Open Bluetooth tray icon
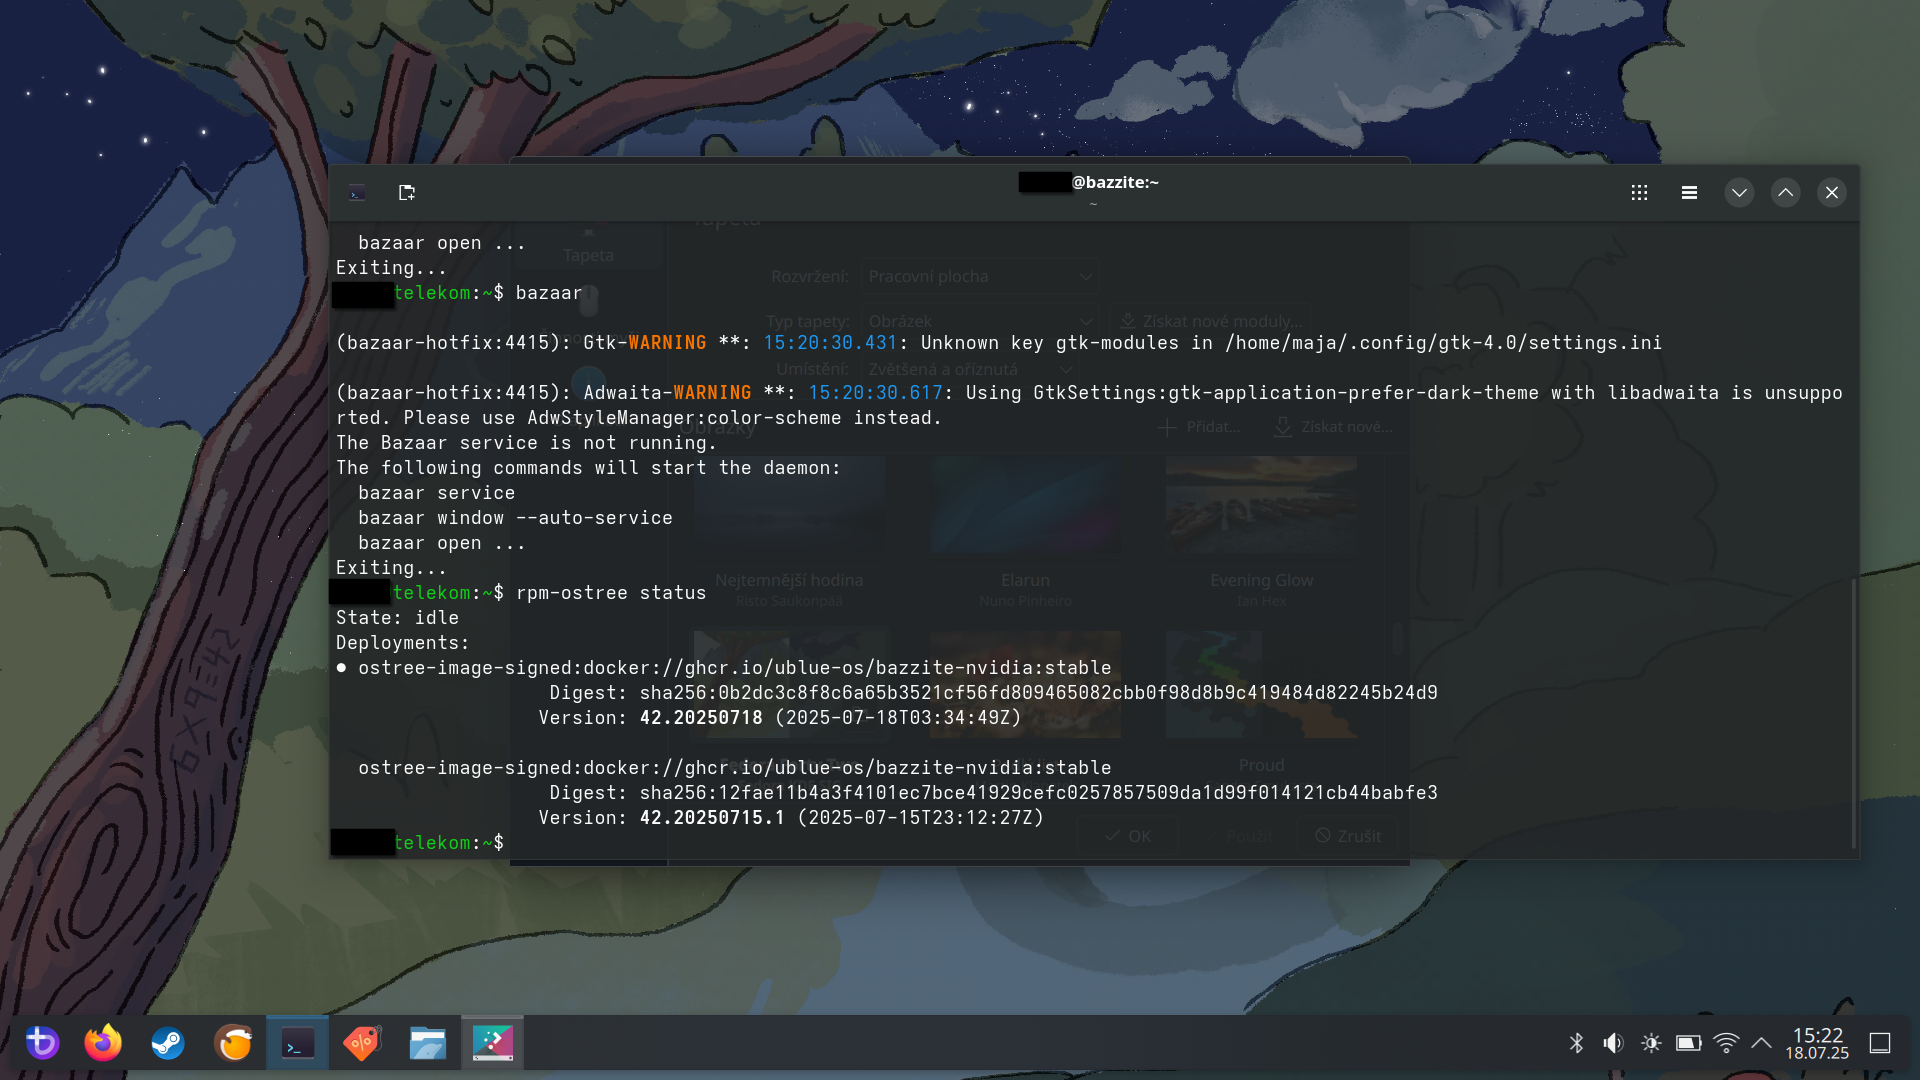The image size is (1920, 1080). point(1577,1043)
